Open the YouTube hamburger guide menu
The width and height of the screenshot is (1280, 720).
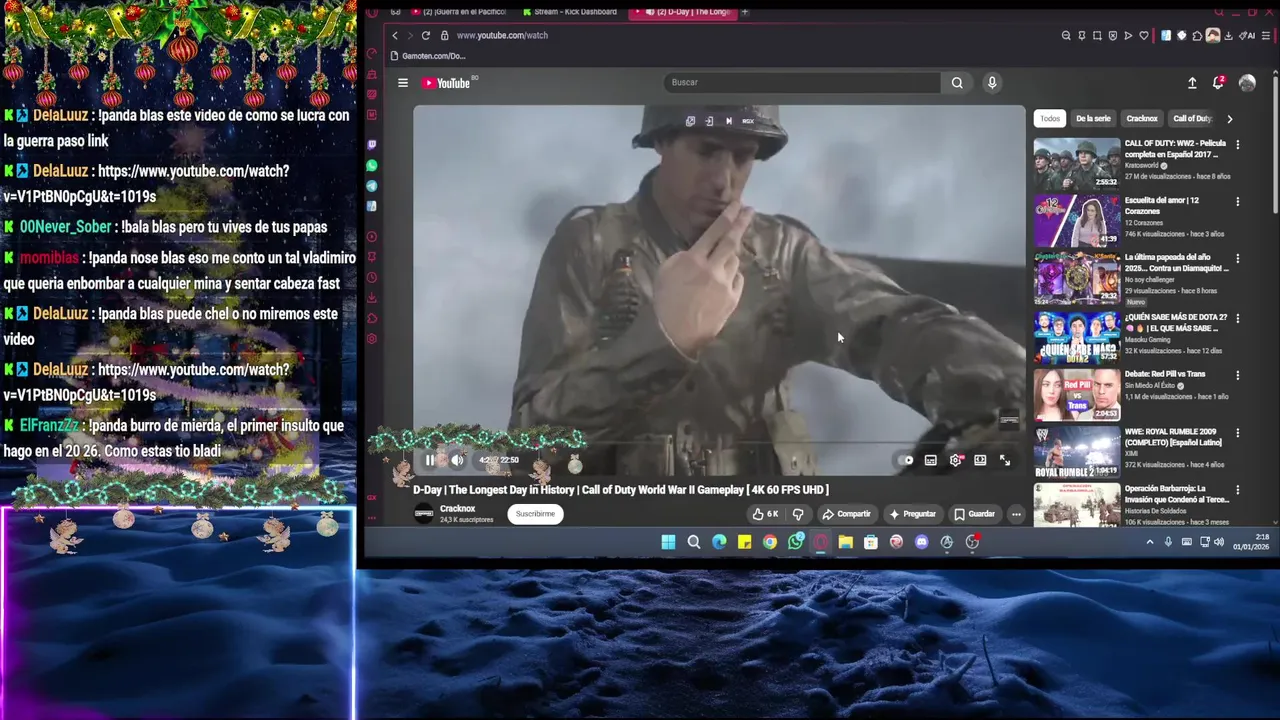pos(403,83)
